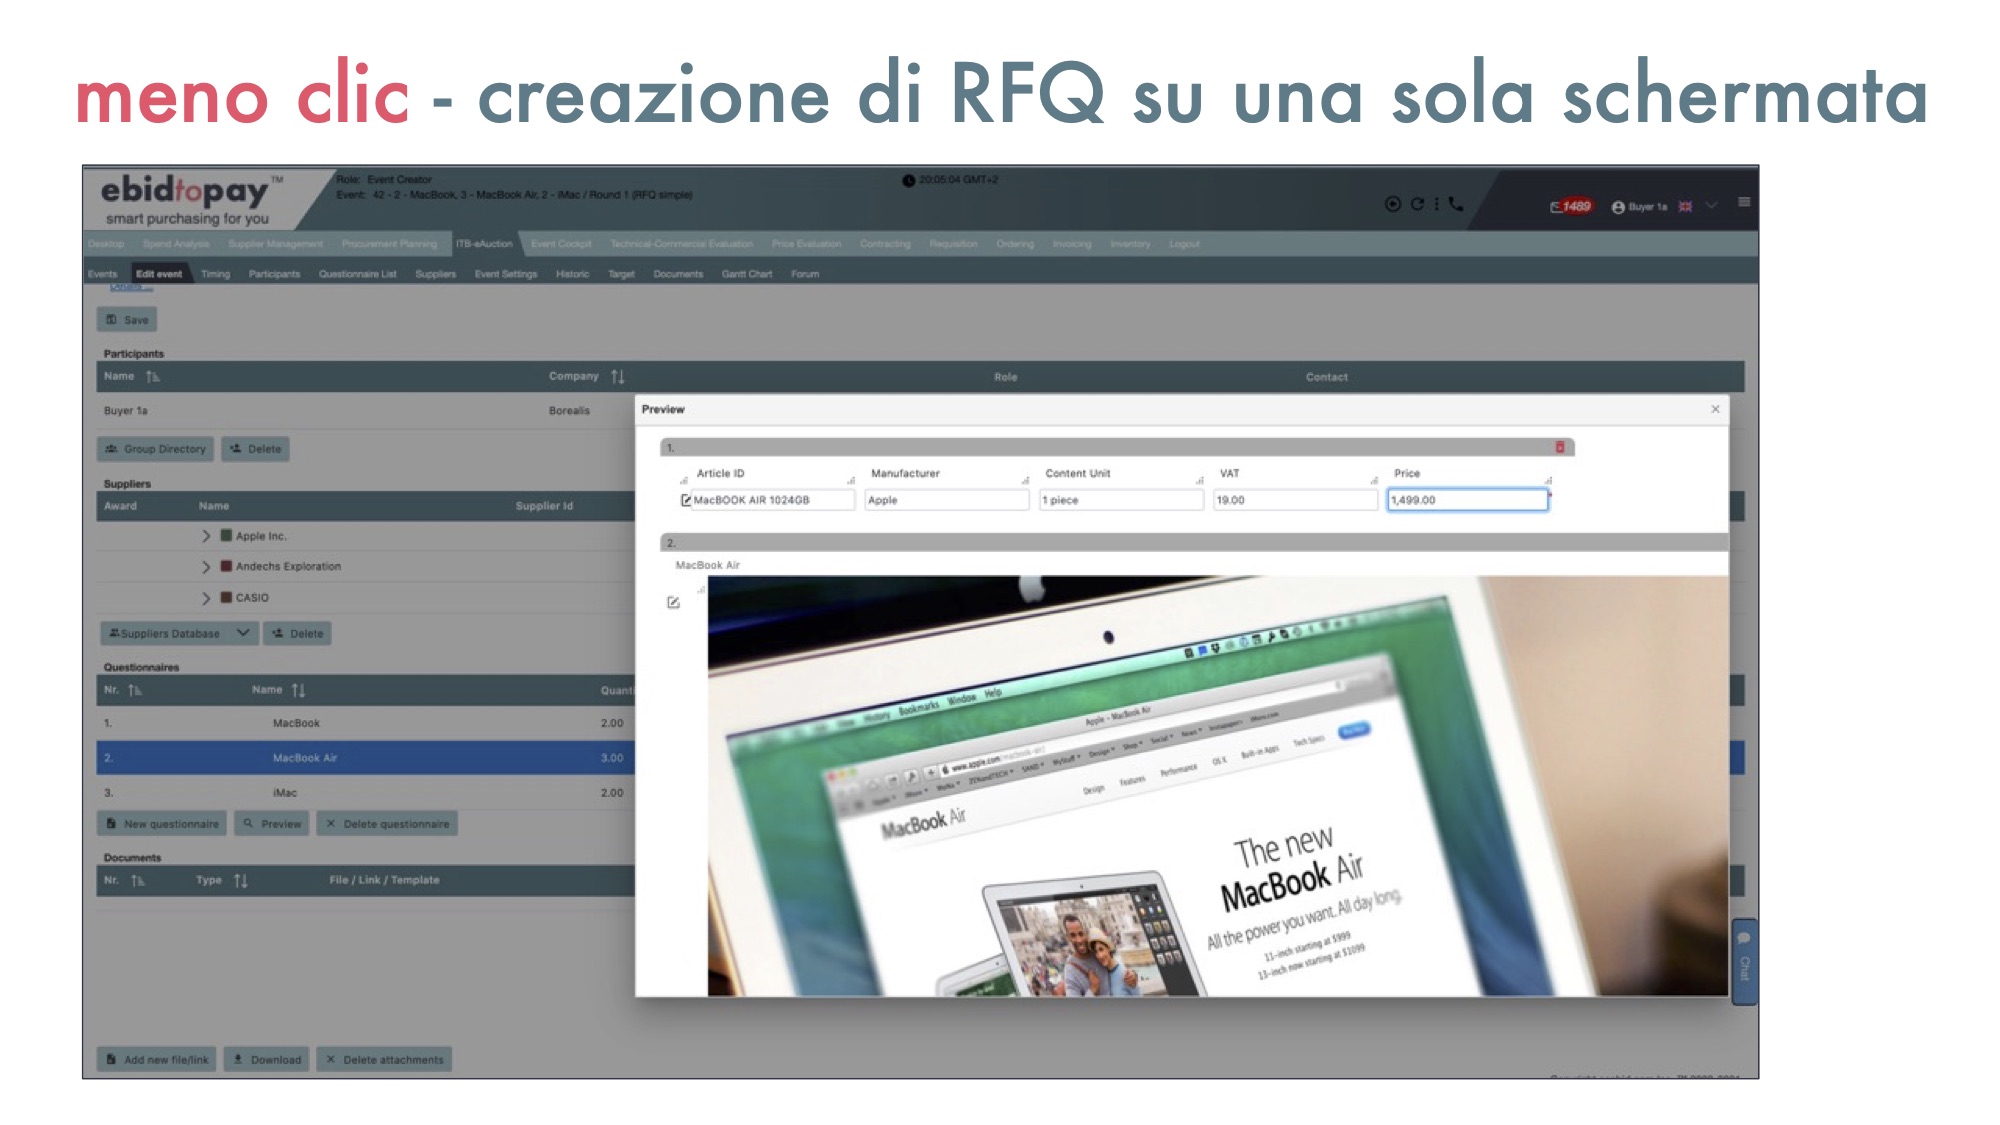Open the Gantt Chart sub-tab
The image size is (2000, 1125).
tap(747, 274)
